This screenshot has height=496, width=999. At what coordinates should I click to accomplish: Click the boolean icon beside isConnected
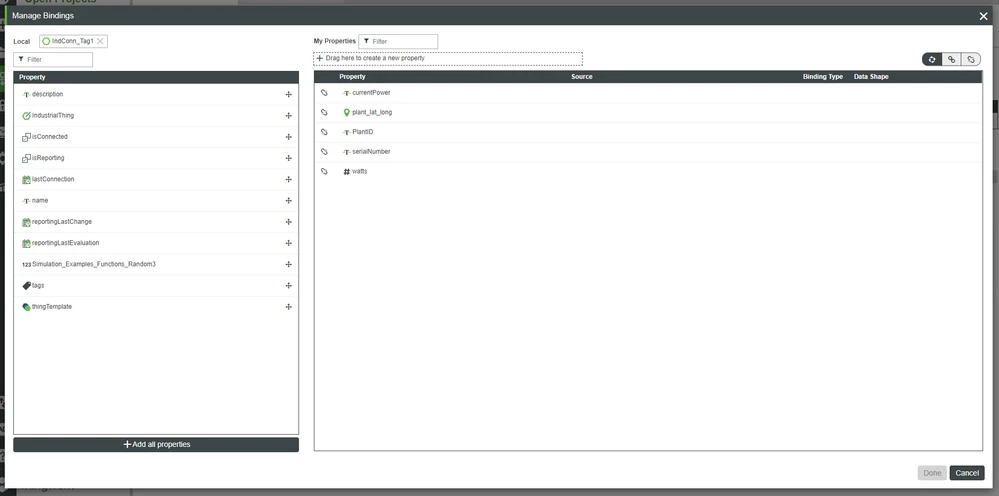point(26,138)
